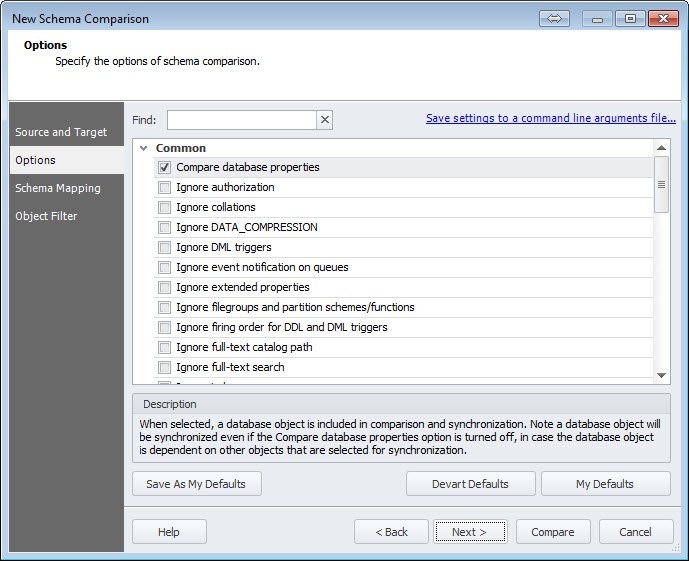Collapse the Common options group
Viewport: 689px width, 561px height.
[x=143, y=148]
